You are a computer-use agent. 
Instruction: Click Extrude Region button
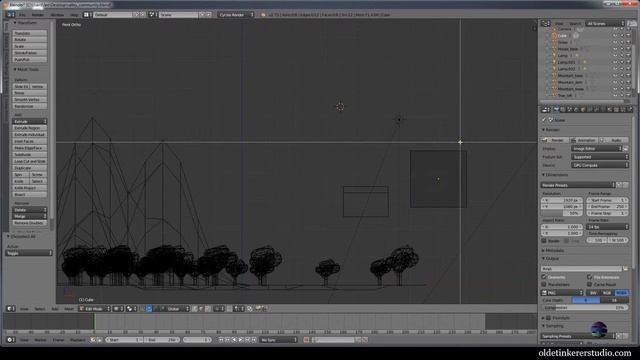(x=29, y=128)
